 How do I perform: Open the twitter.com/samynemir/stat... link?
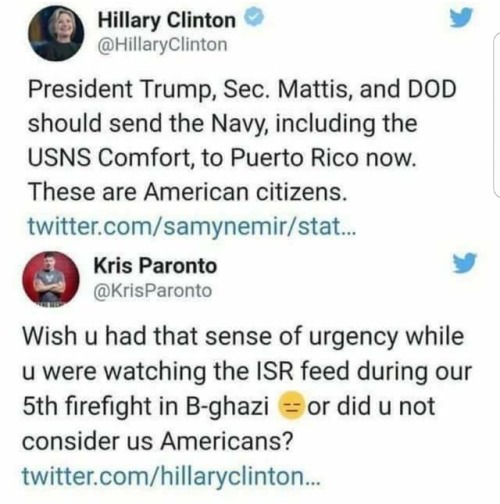(x=192, y=226)
